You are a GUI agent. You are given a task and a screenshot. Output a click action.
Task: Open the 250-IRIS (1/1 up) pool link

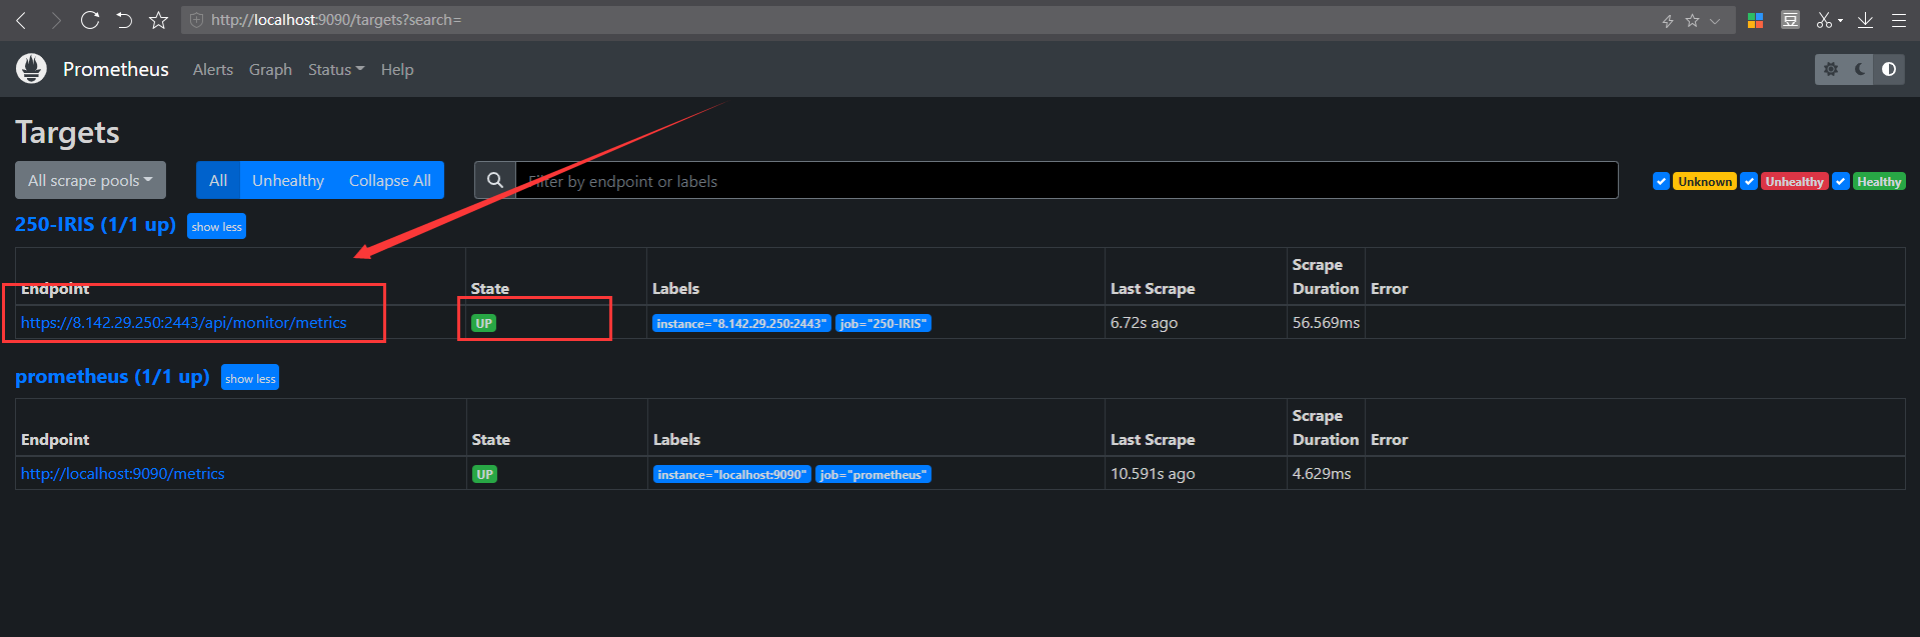(x=95, y=224)
